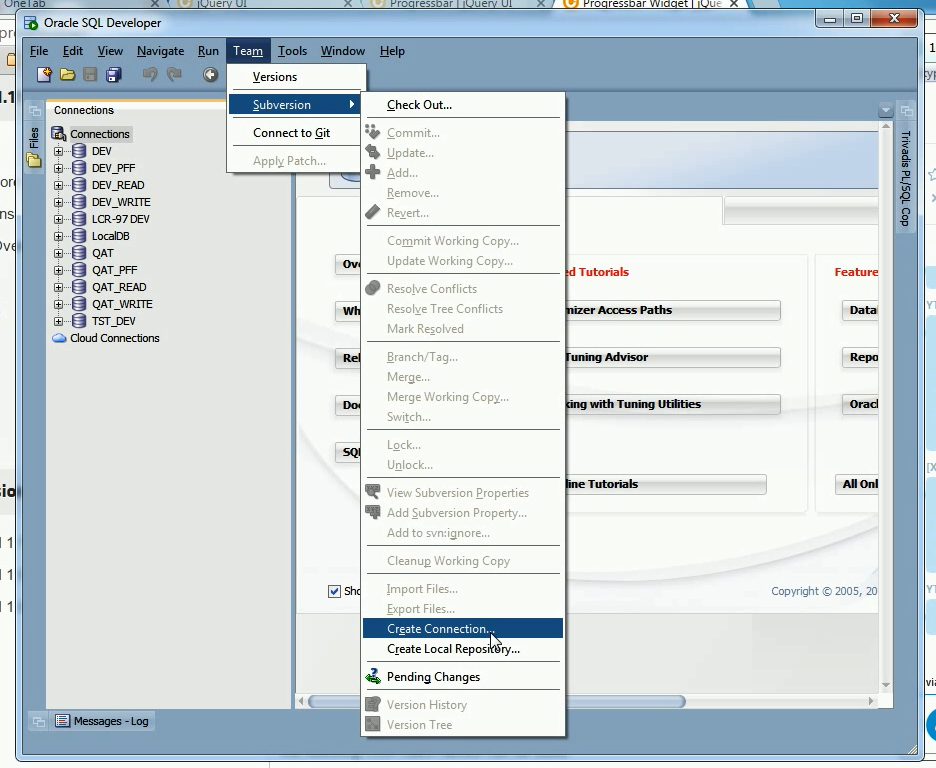Screen dimensions: 936x768
Task: Click the Back navigation toolbar icon
Action: tap(210, 75)
